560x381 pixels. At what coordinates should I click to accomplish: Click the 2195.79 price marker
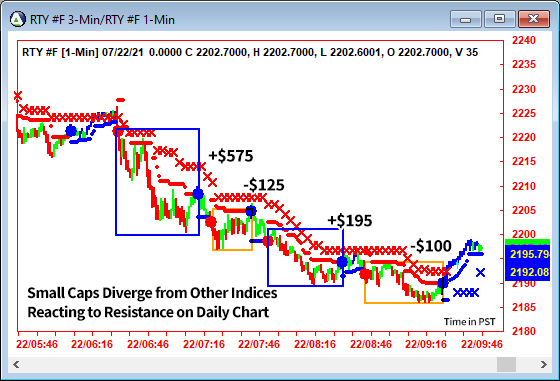pos(528,254)
